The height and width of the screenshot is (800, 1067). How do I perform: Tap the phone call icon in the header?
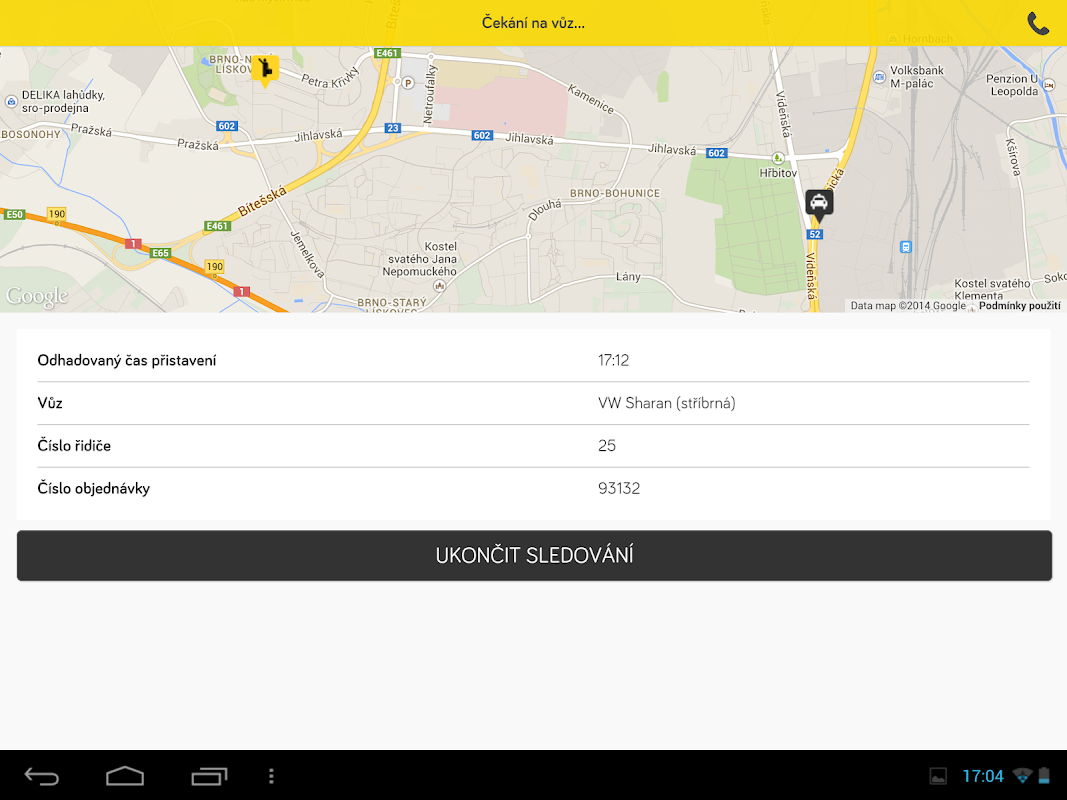(1038, 24)
